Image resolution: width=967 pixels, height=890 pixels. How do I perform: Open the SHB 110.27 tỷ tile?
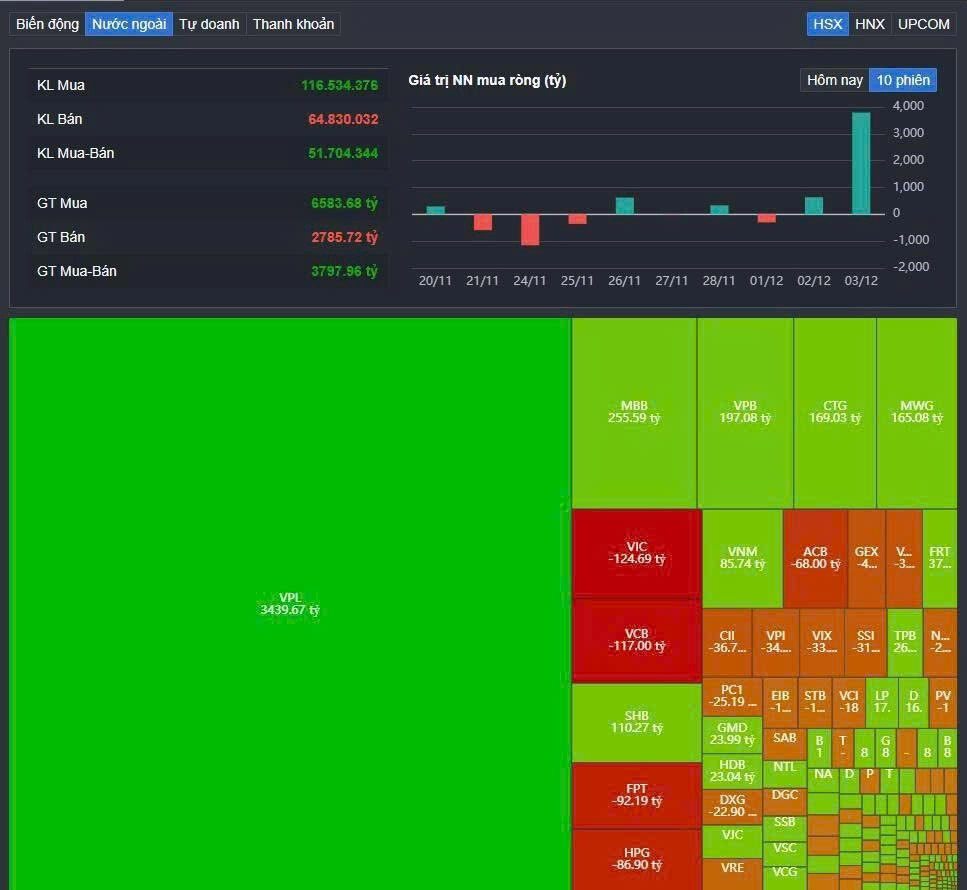636,722
